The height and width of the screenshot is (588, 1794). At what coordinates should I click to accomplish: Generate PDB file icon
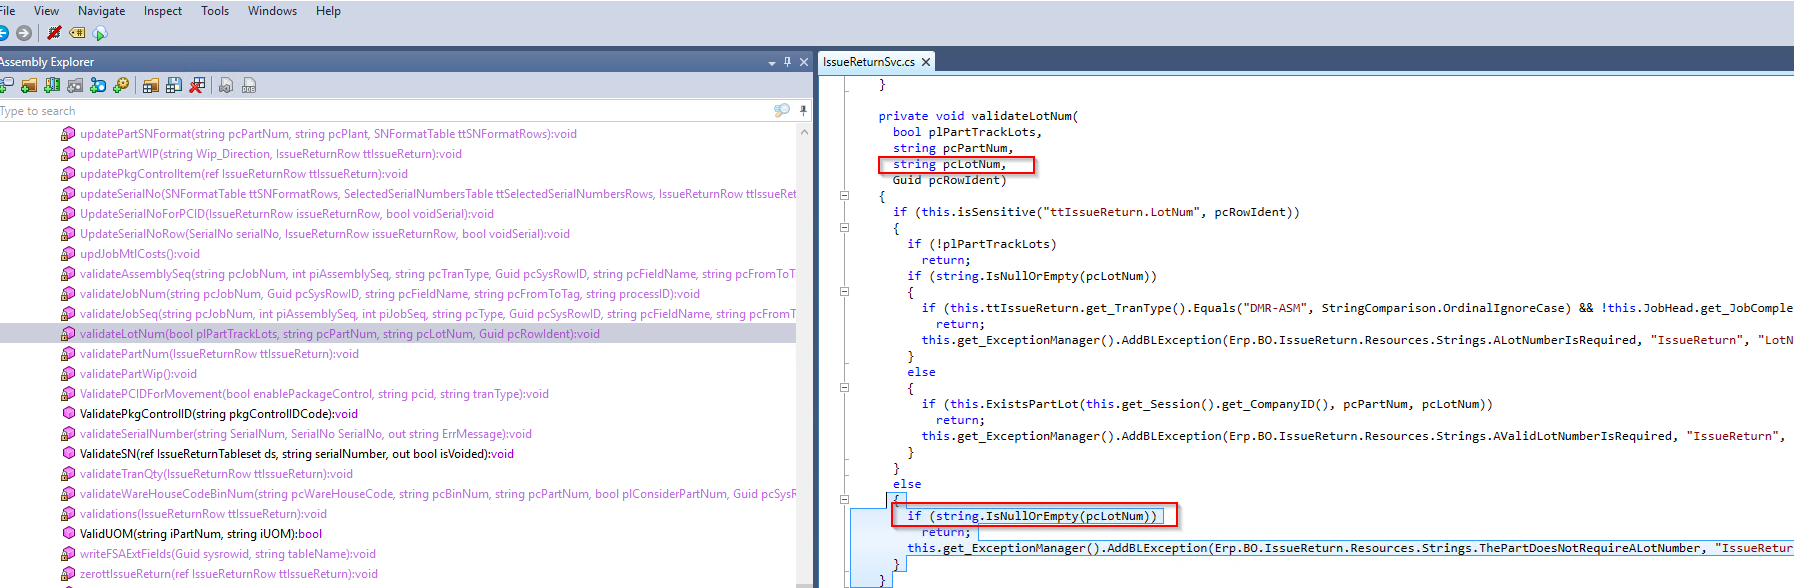[x=249, y=85]
